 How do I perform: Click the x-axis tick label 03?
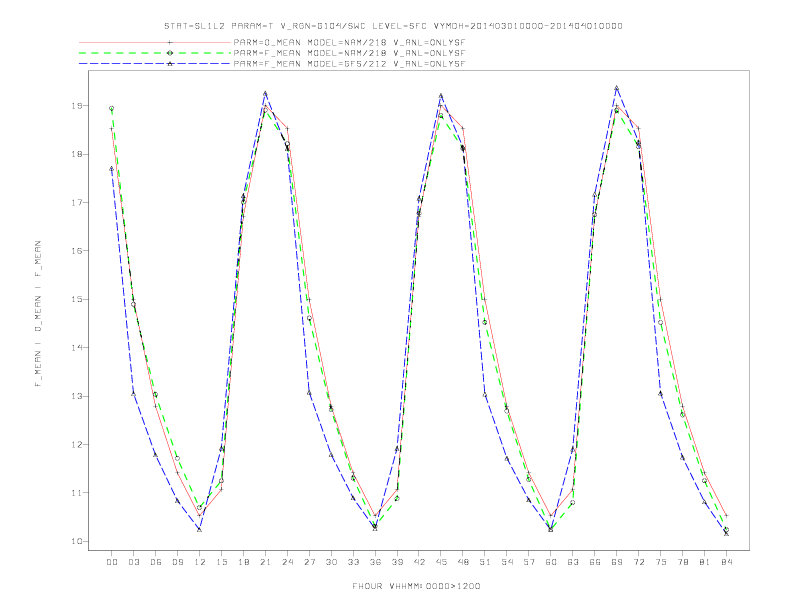[133, 562]
